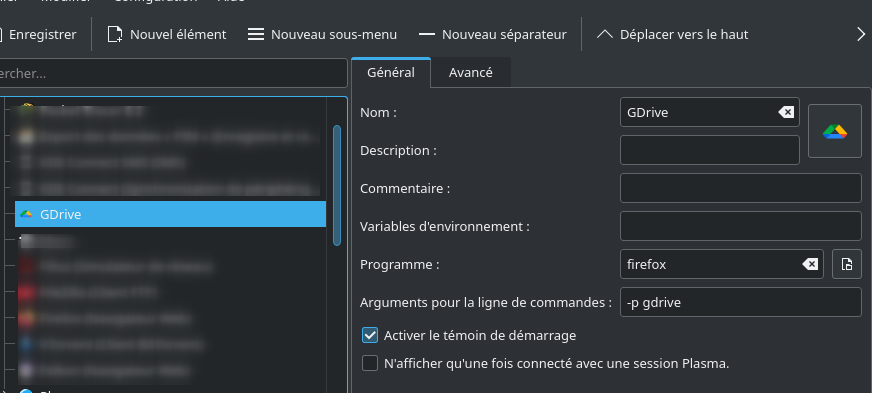Change the Google Drive application icon button
The height and width of the screenshot is (393, 872).
(x=835, y=131)
